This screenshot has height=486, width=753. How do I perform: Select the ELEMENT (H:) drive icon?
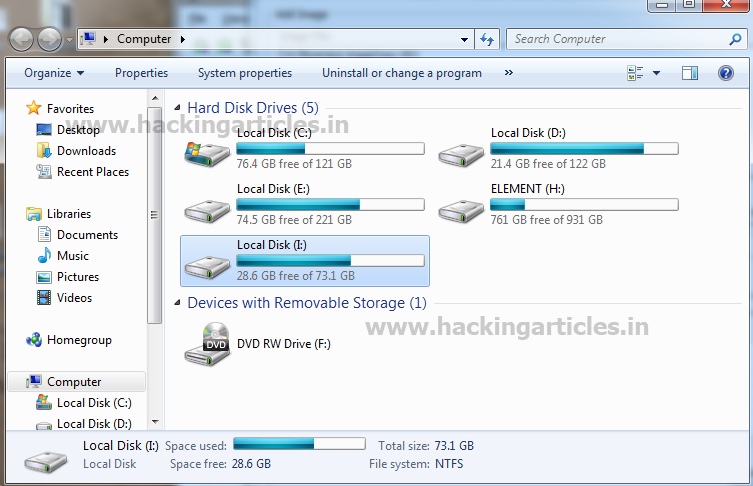[461, 211]
